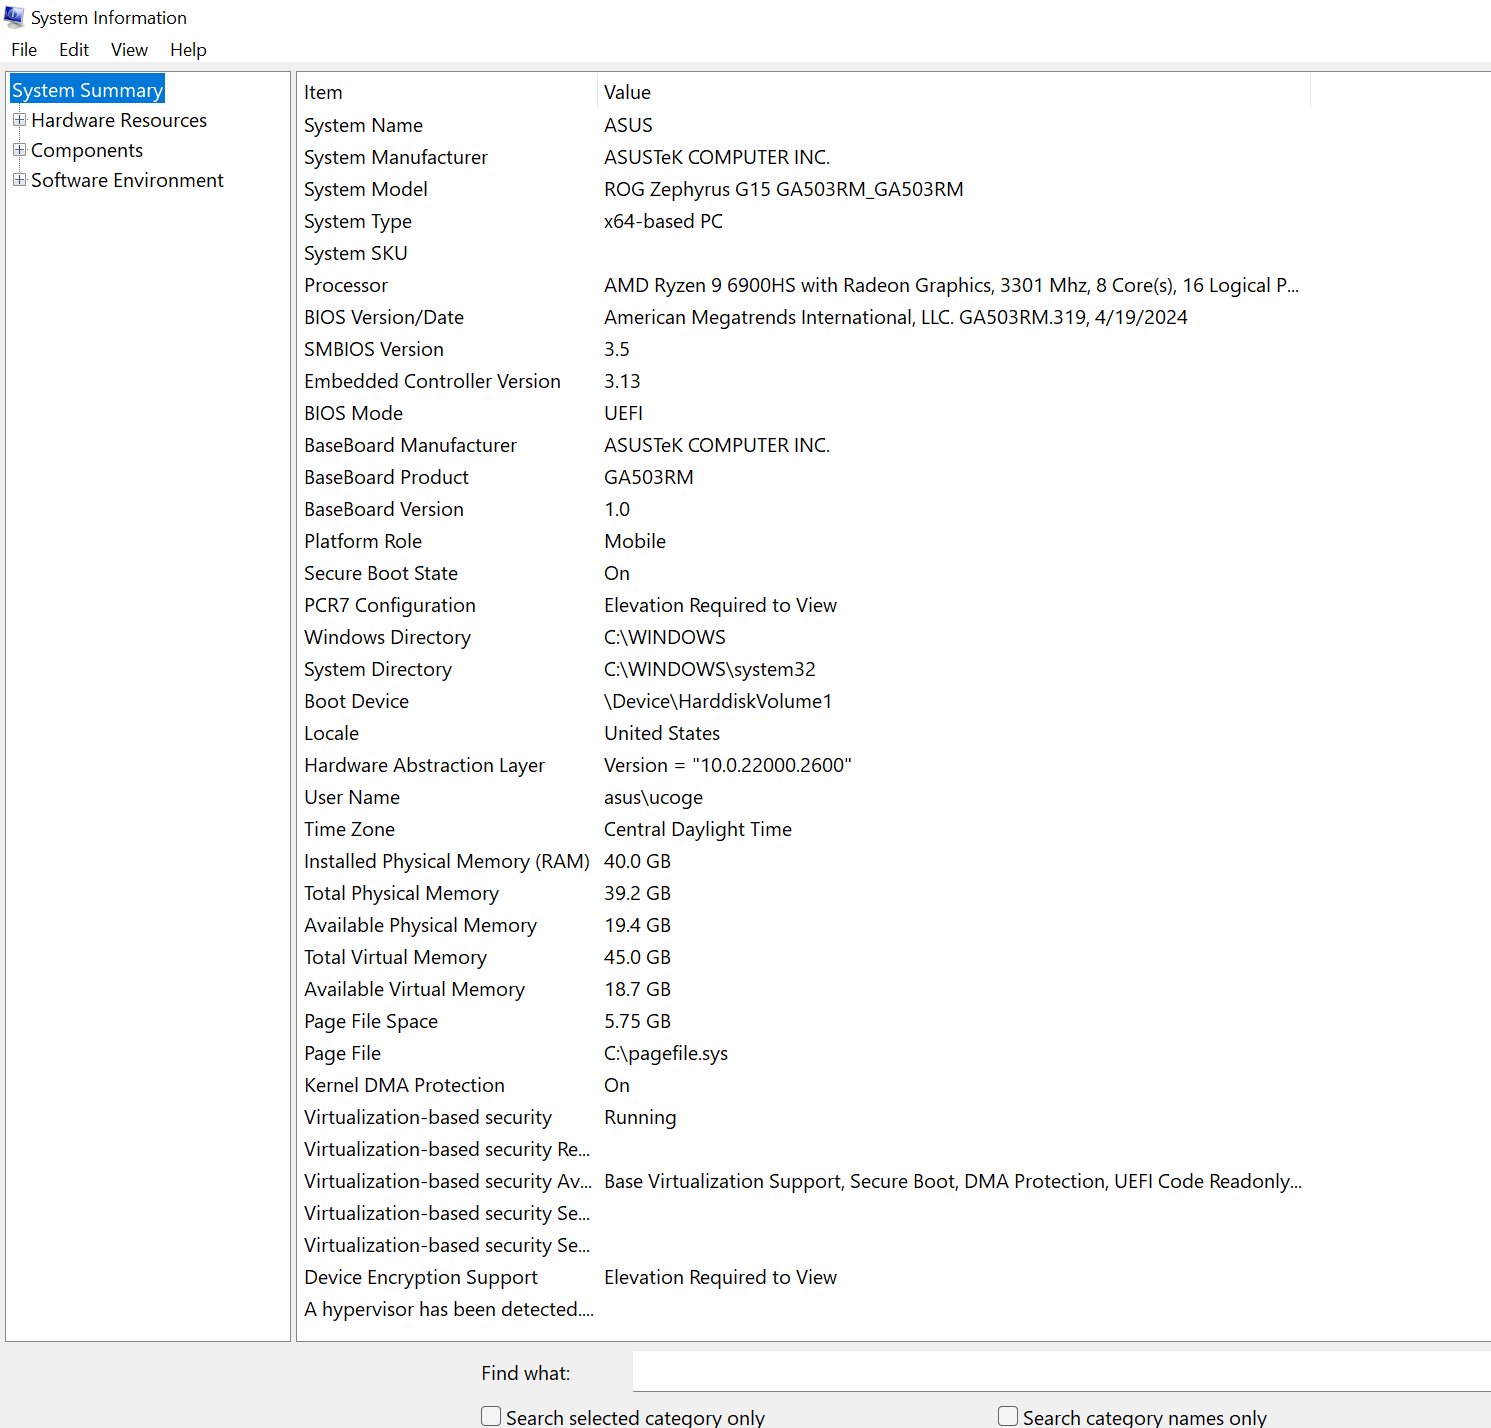Viewport: 1491px width, 1428px height.
Task: Select System Summary in the tree
Action: (x=87, y=90)
